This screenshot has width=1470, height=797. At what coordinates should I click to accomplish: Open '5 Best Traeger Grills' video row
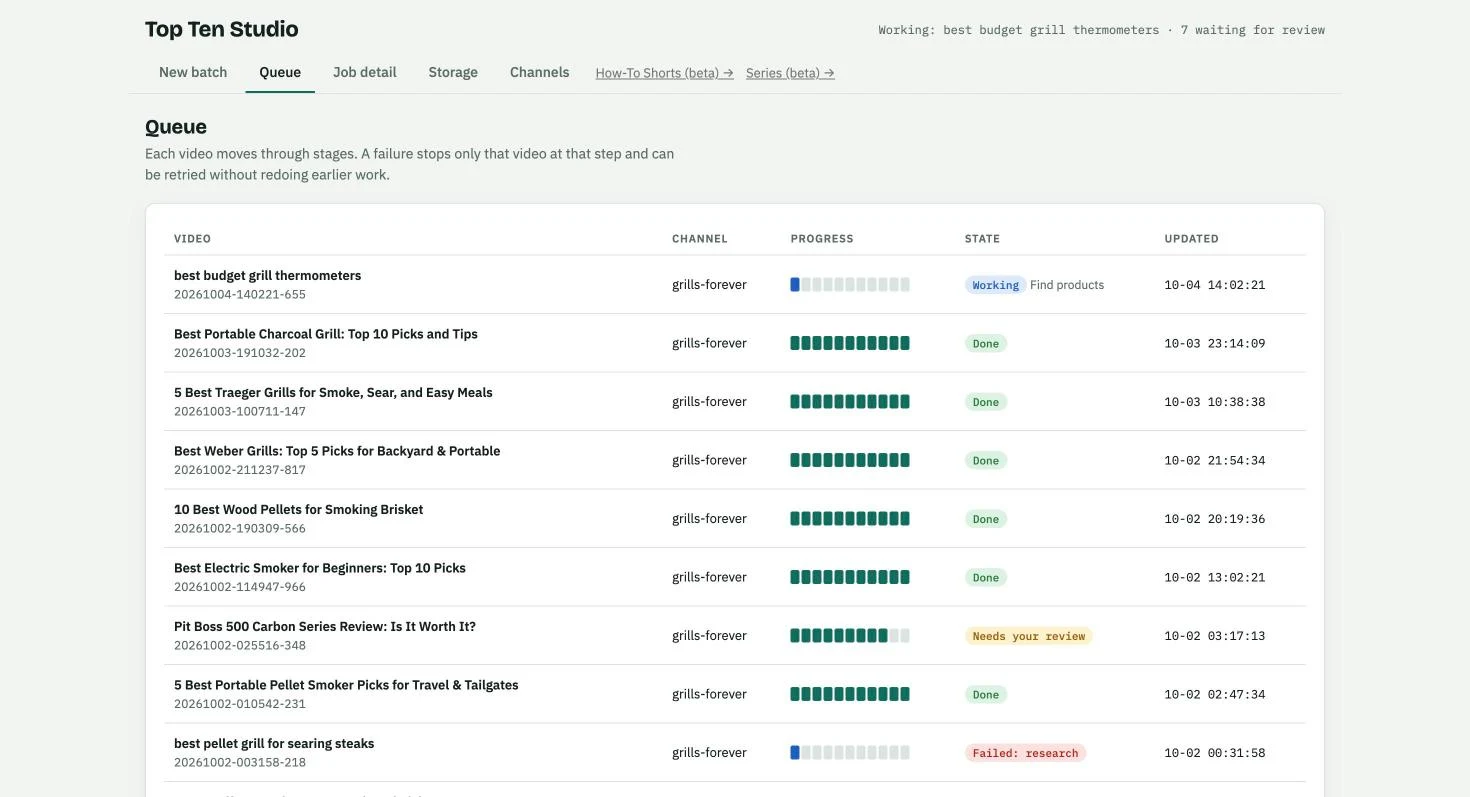tap(735, 402)
